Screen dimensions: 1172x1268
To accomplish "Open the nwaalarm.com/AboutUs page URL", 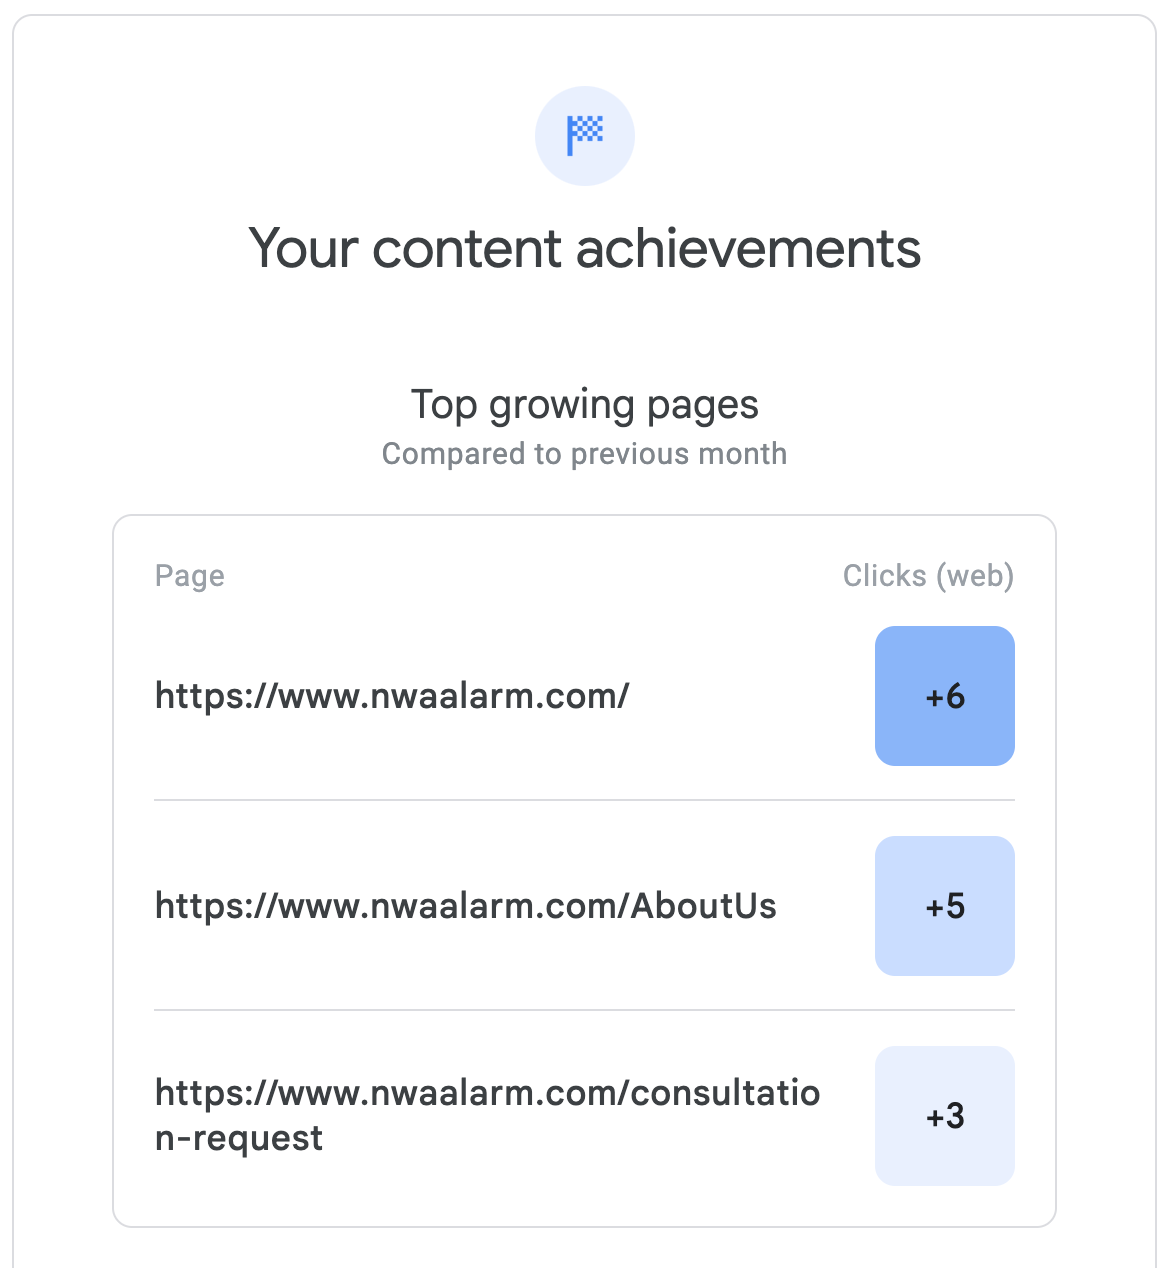I will pos(466,906).
